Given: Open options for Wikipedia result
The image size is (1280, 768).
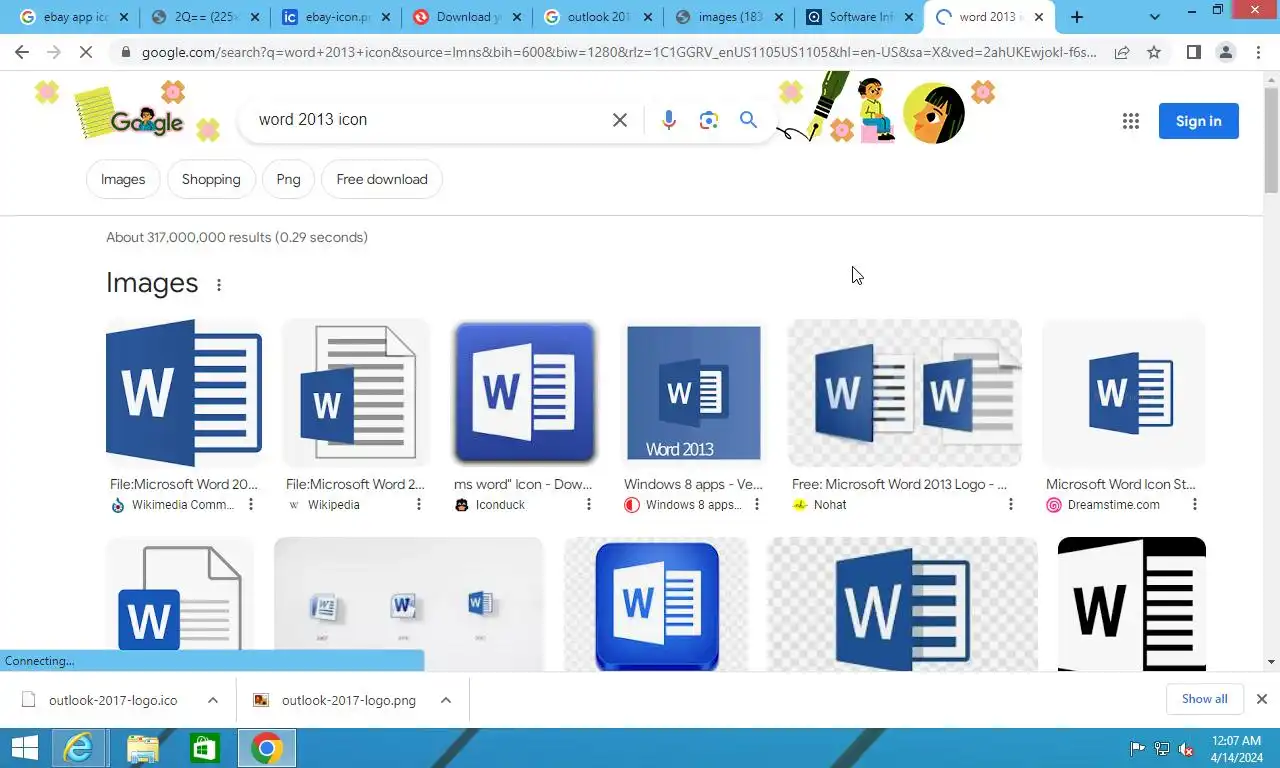Looking at the screenshot, I should point(419,505).
